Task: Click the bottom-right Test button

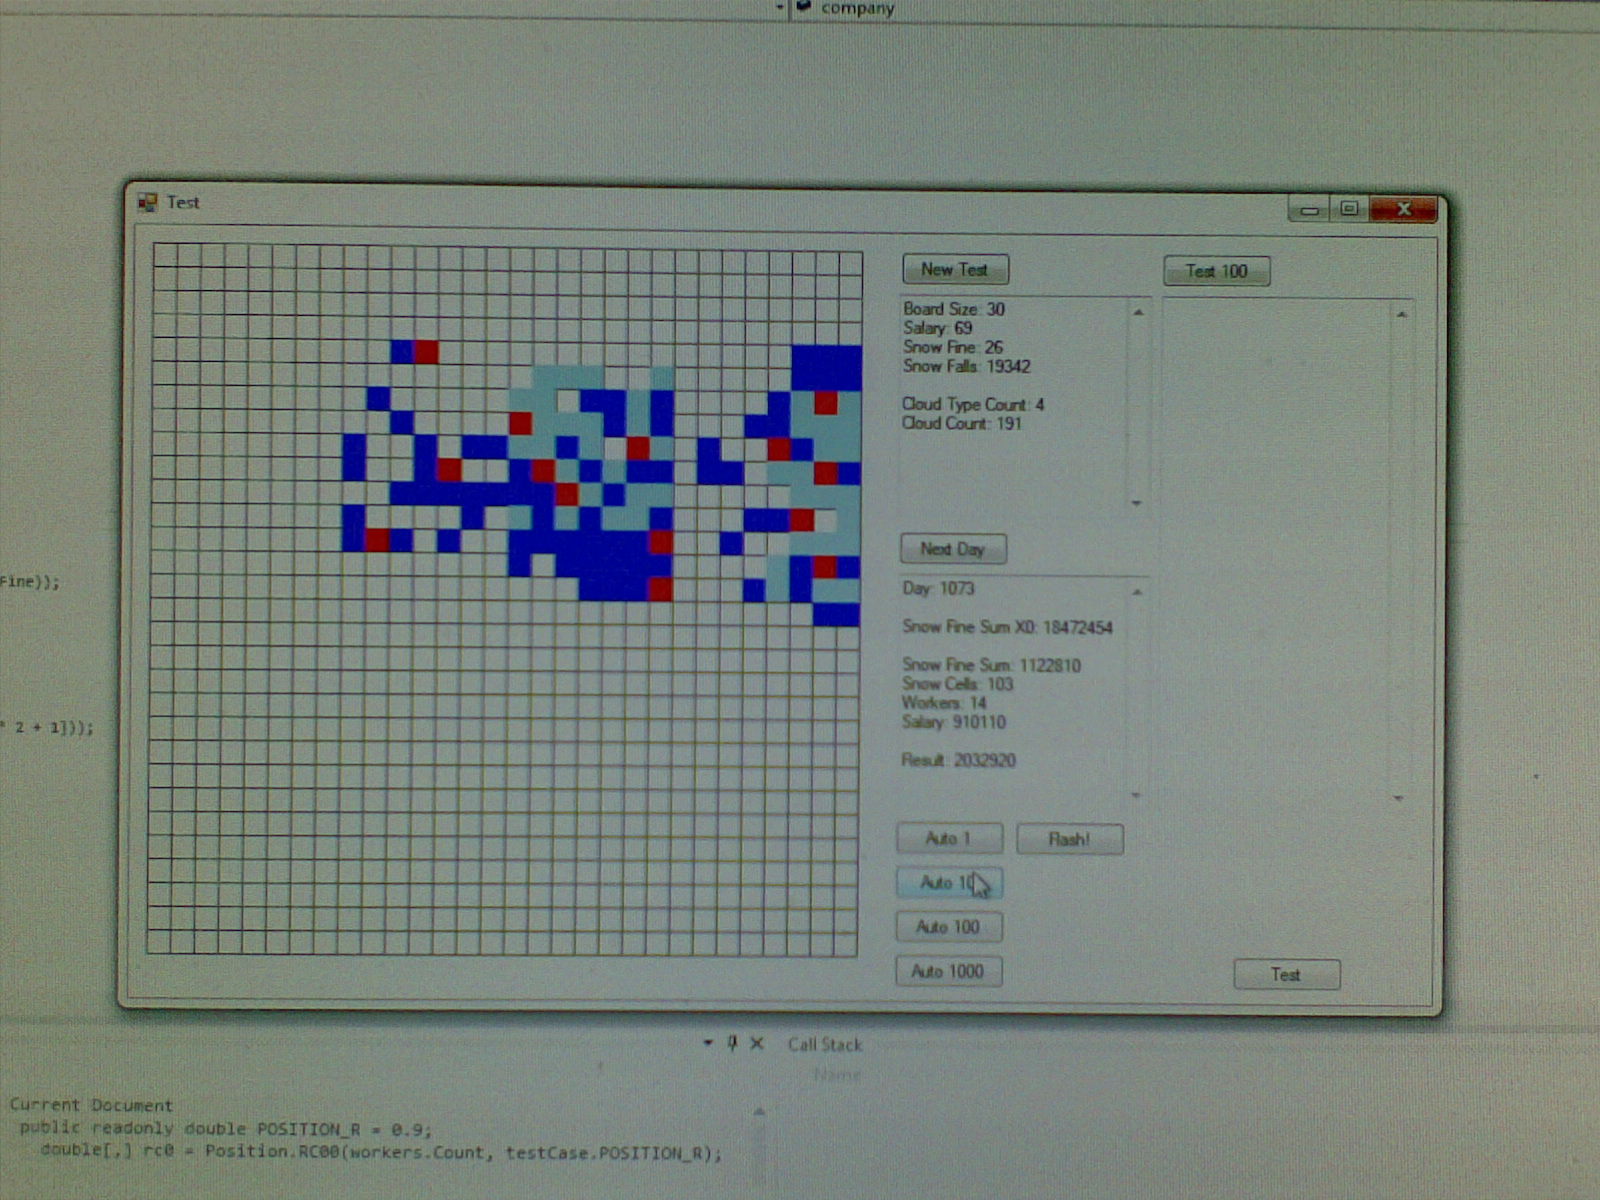Action: pos(1286,974)
